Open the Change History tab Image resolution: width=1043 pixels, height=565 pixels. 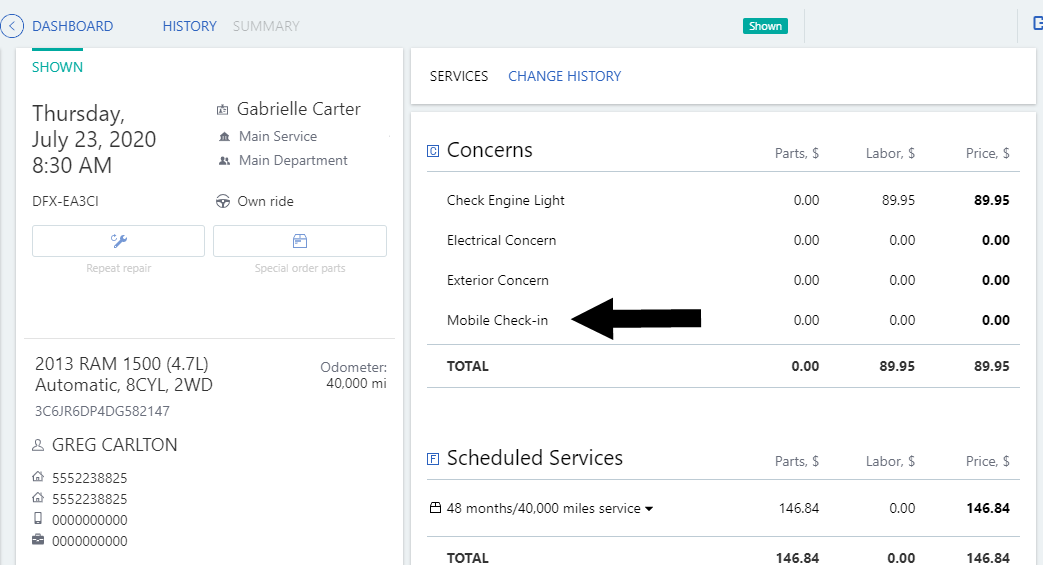click(x=564, y=76)
